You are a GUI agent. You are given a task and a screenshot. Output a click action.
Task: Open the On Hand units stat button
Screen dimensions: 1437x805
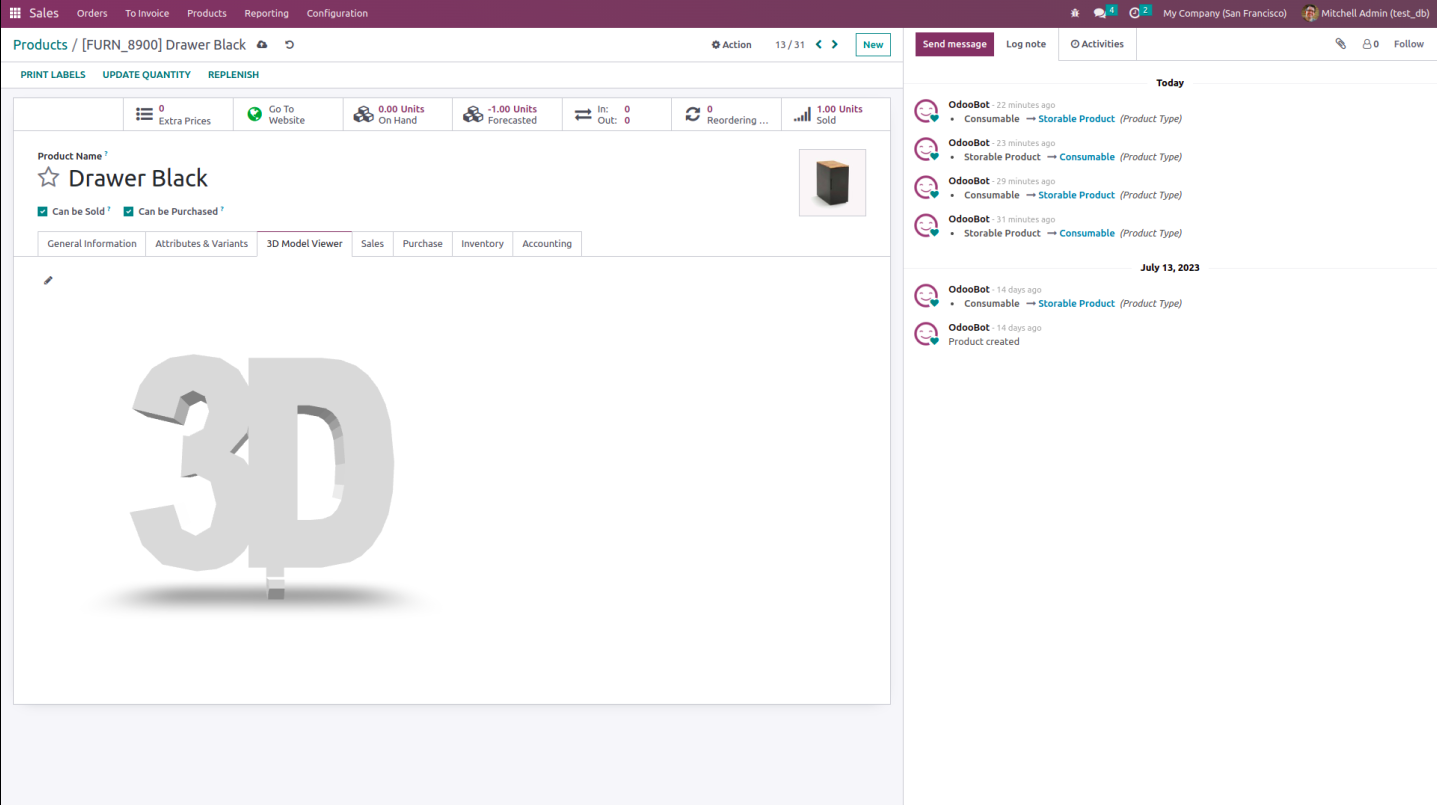(x=398, y=114)
